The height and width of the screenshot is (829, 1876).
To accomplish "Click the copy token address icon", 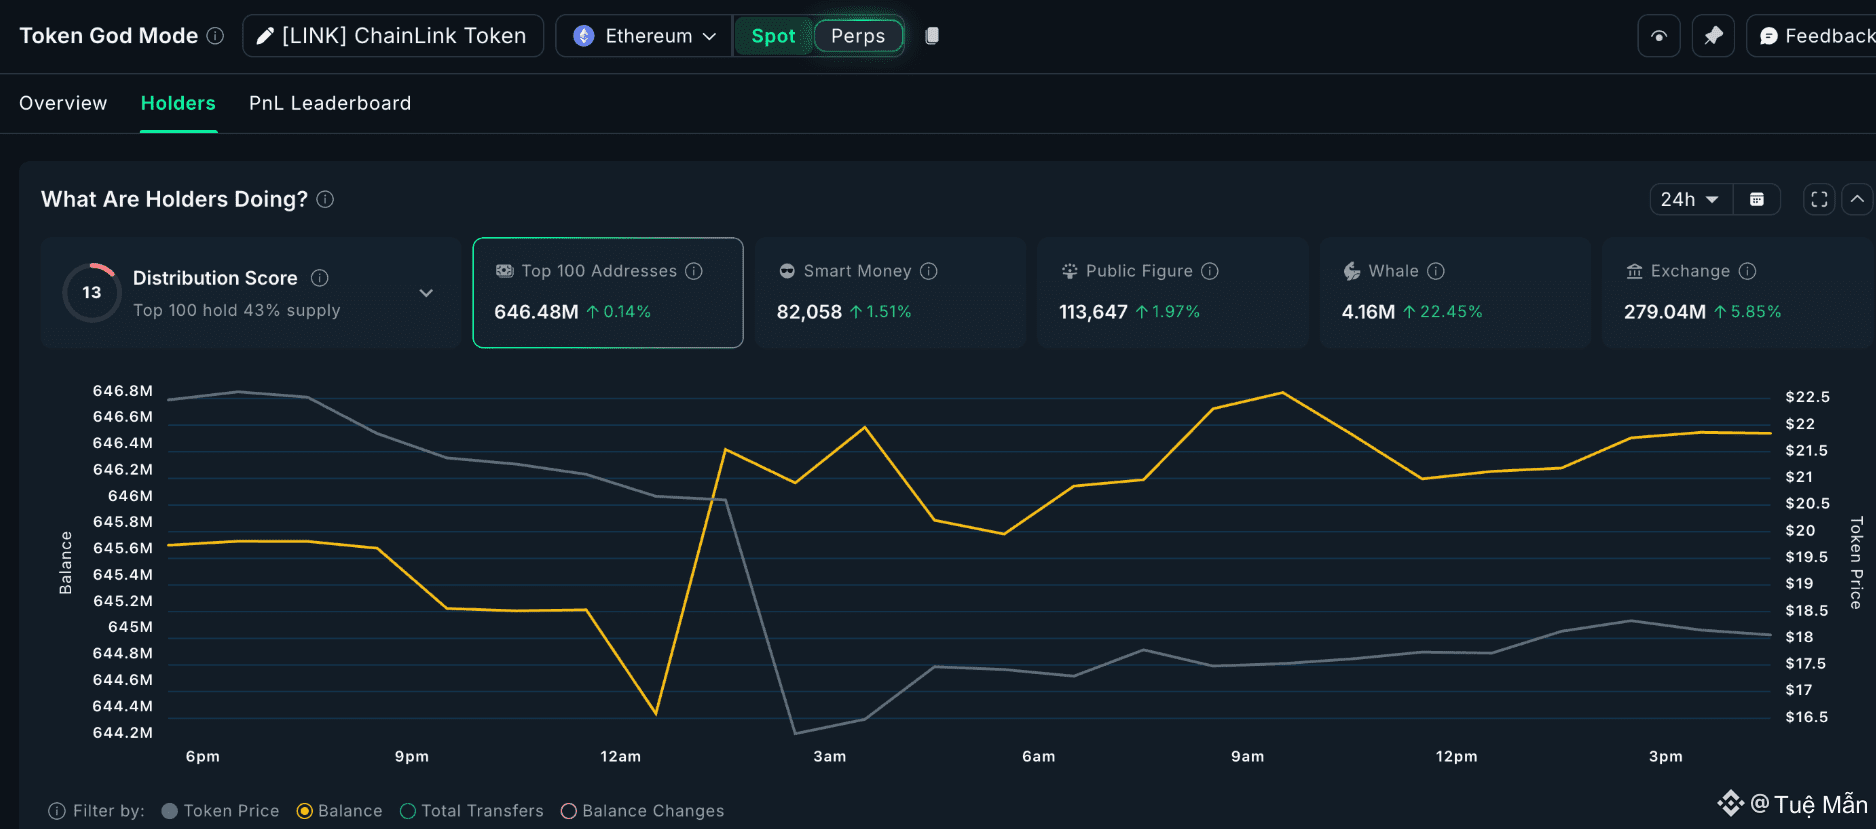I will point(932,36).
